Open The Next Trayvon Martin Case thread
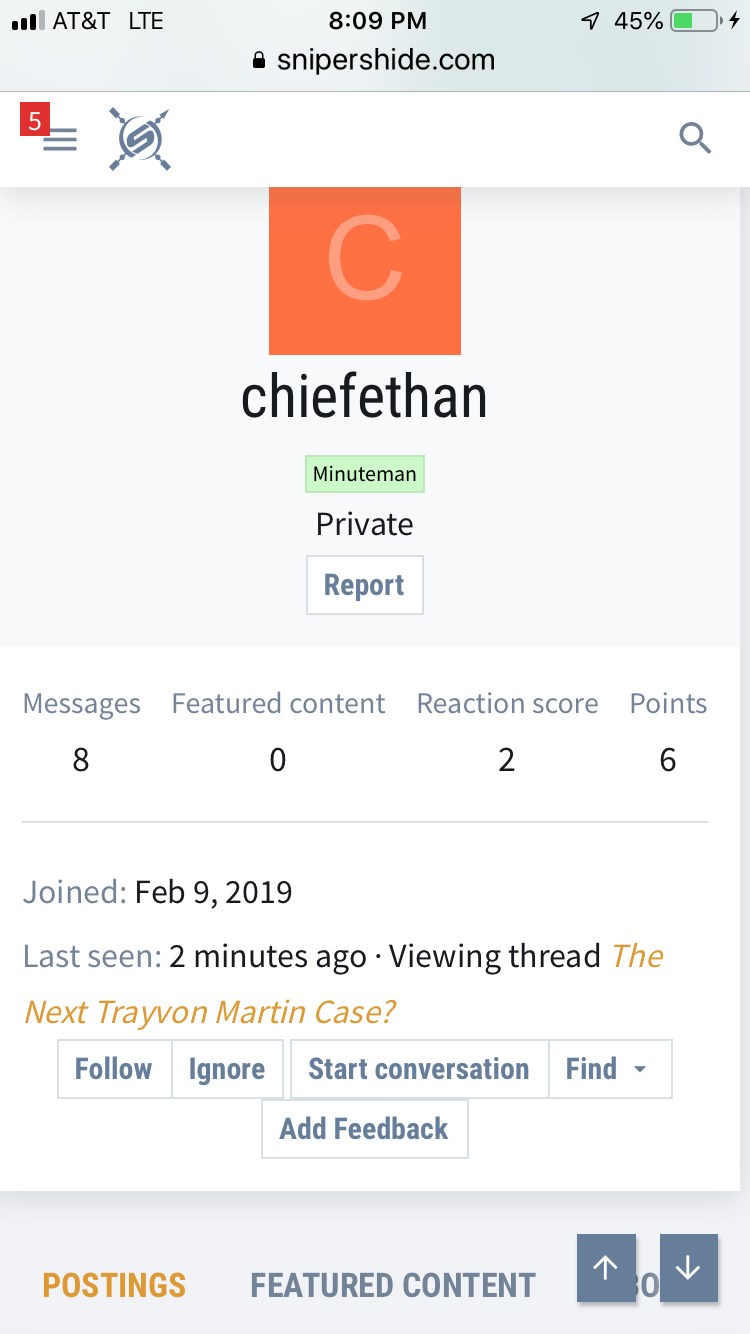The image size is (750, 1334). pyautogui.click(x=210, y=1012)
